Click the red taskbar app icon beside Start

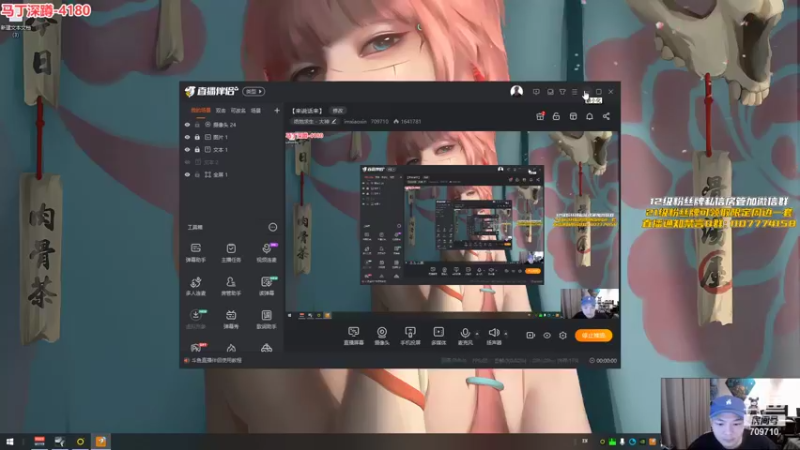[x=39, y=441]
